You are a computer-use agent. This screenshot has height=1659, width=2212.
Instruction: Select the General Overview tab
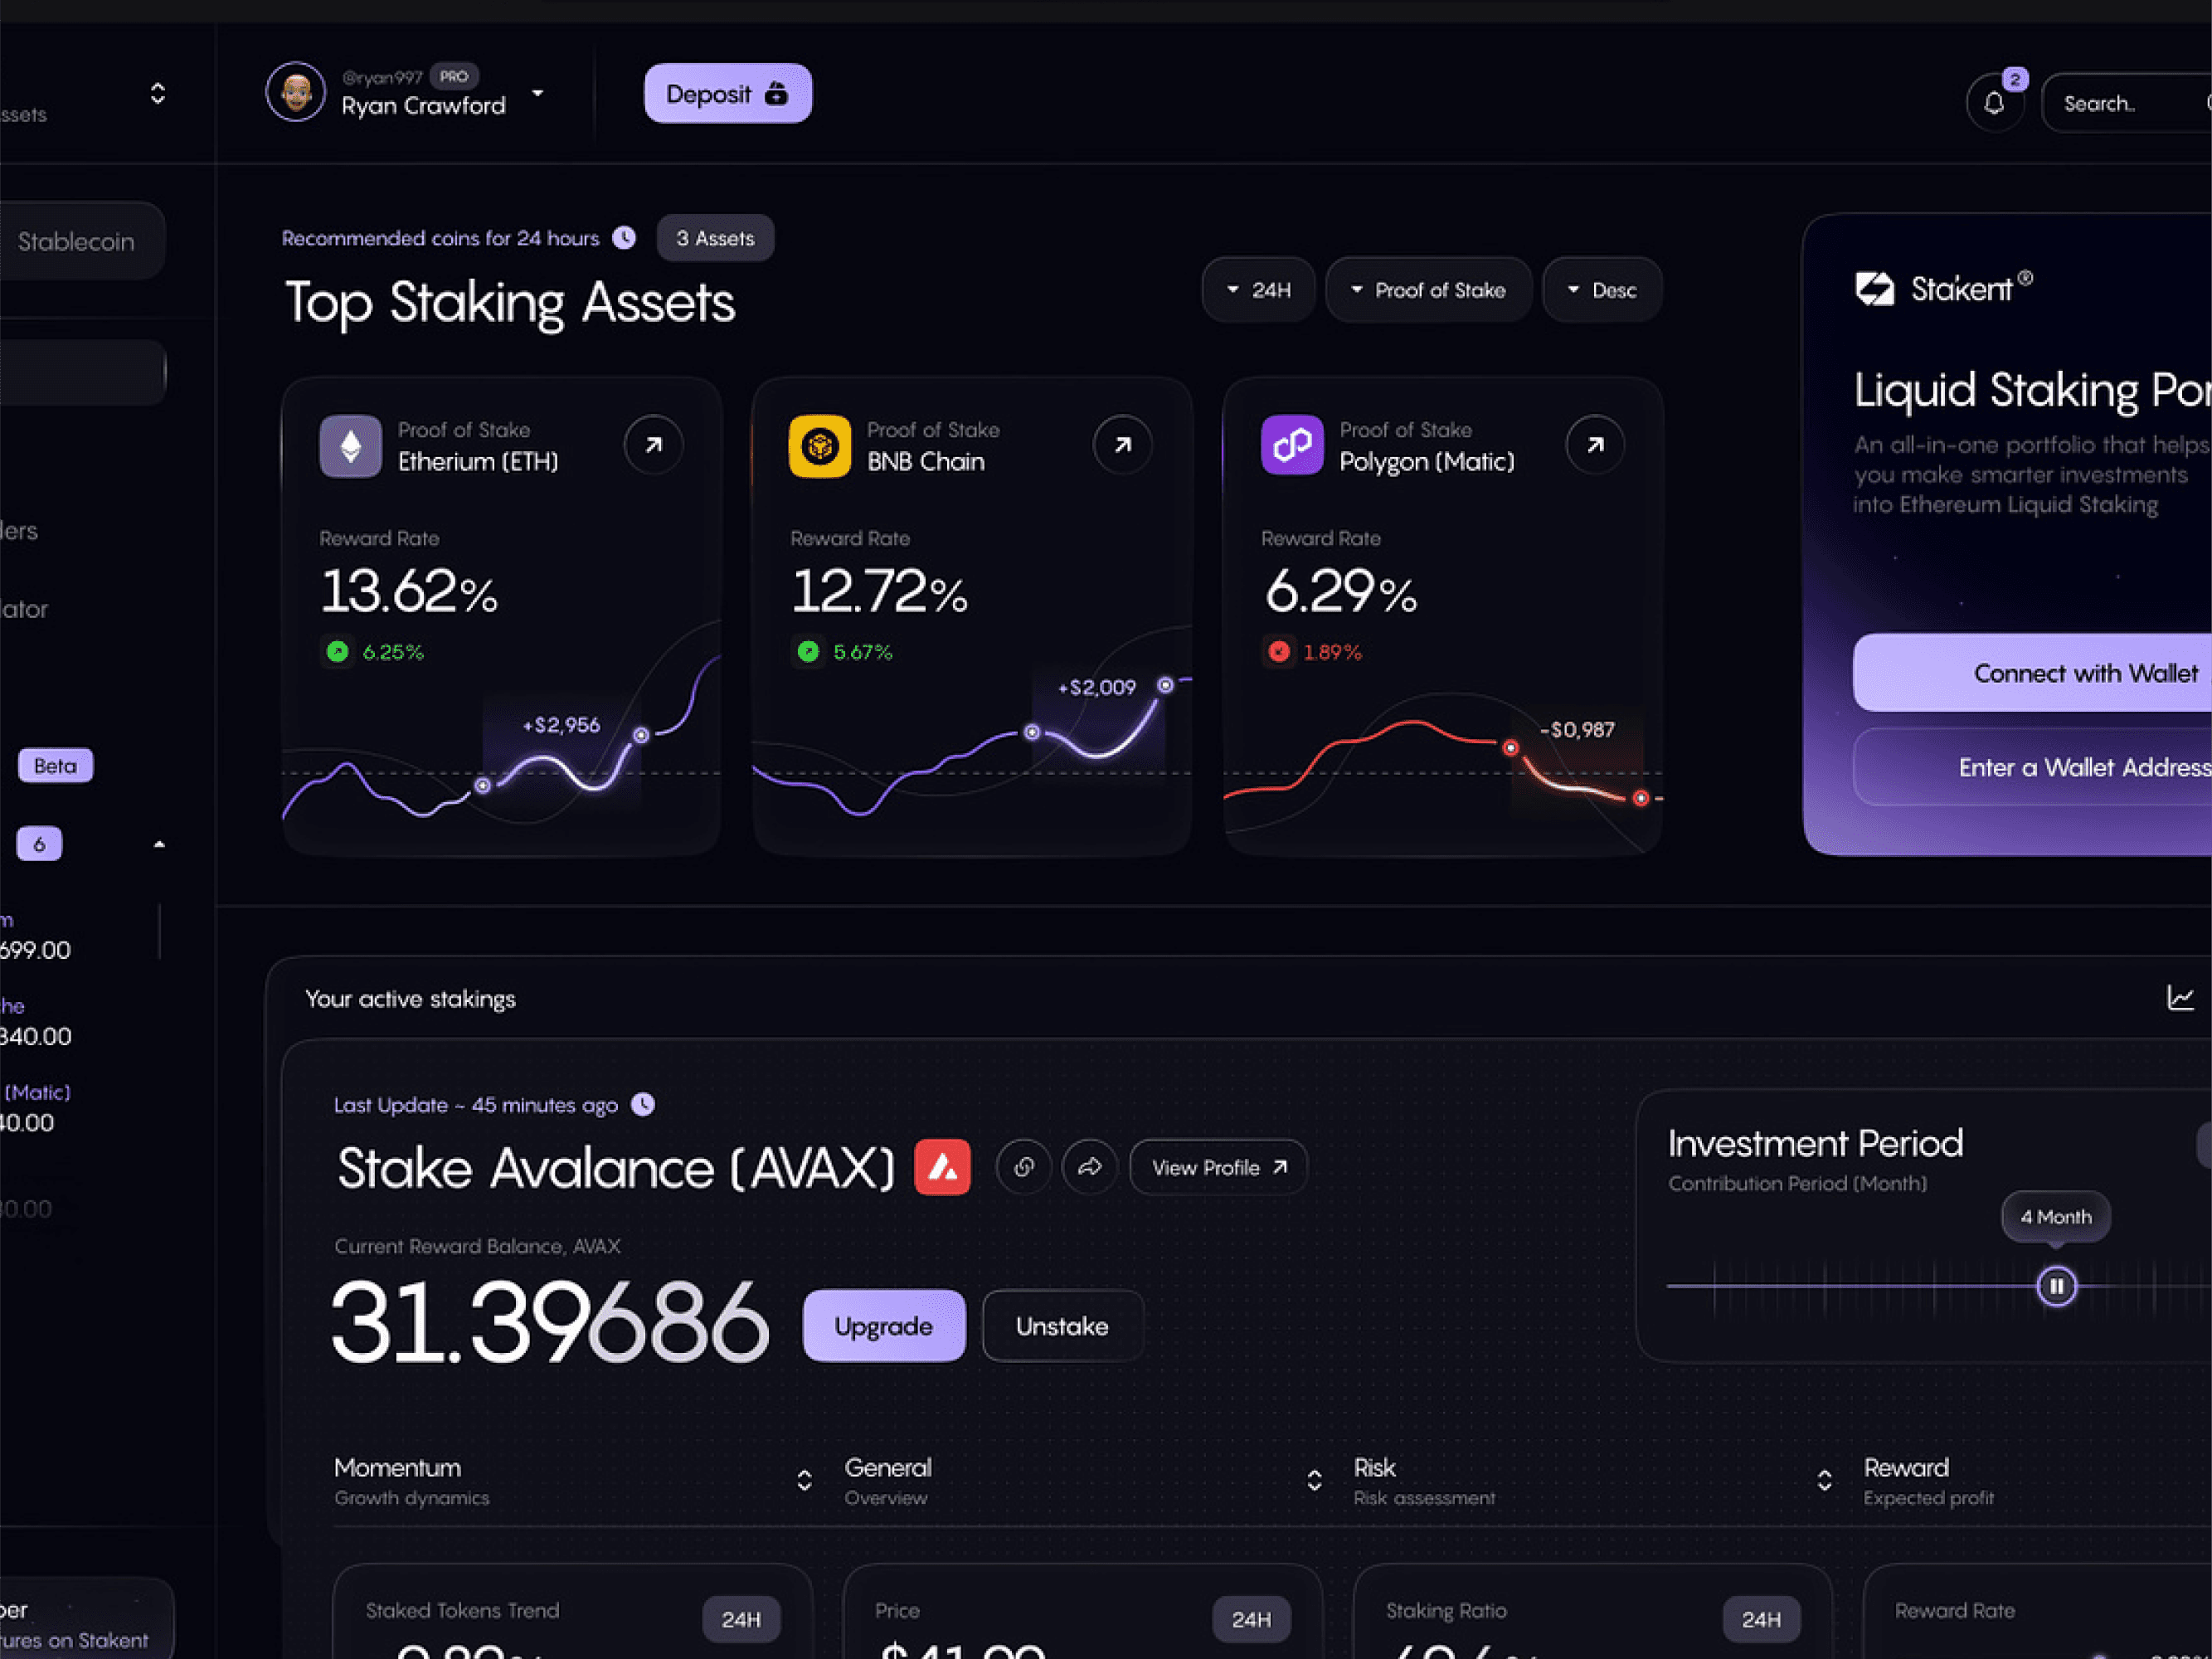point(888,1480)
